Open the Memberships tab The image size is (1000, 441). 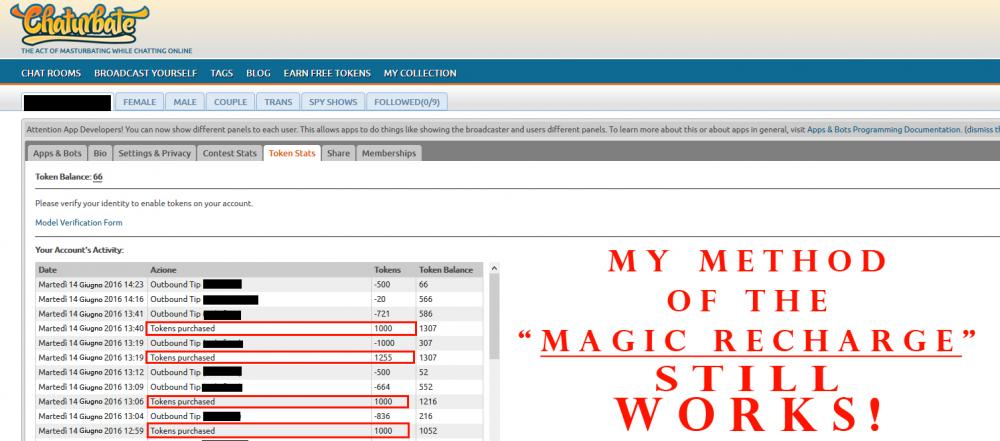[x=388, y=153]
